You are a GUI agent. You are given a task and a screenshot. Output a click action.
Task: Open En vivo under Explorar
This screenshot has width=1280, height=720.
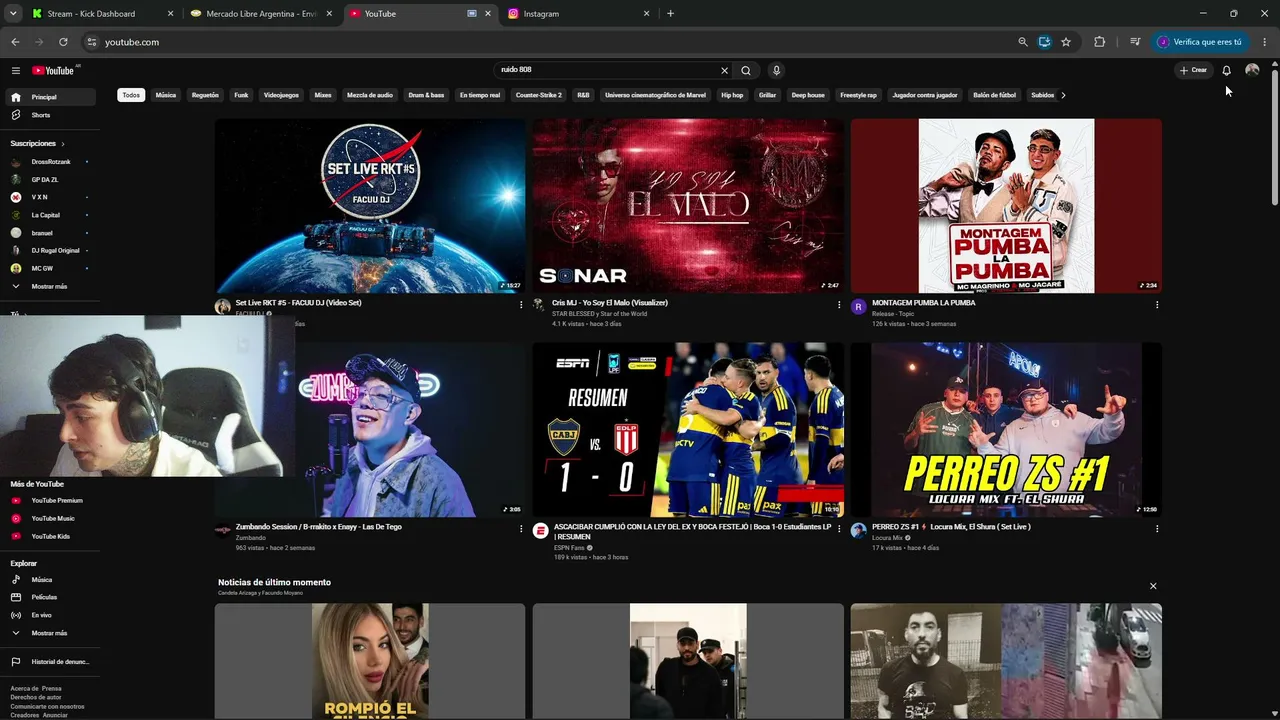coord(52,615)
